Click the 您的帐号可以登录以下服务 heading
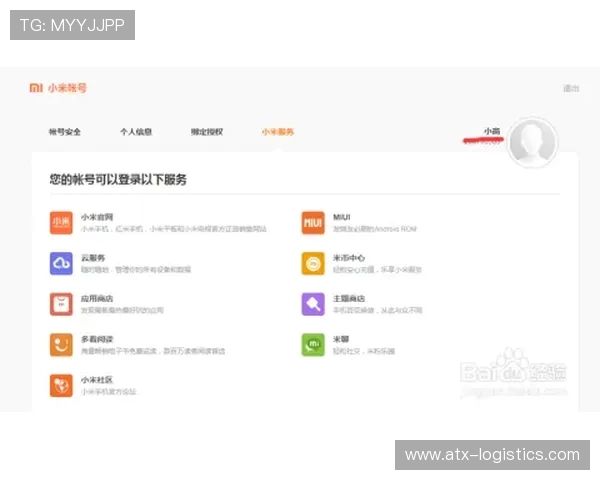This screenshot has height=480, width=600. tap(118, 180)
